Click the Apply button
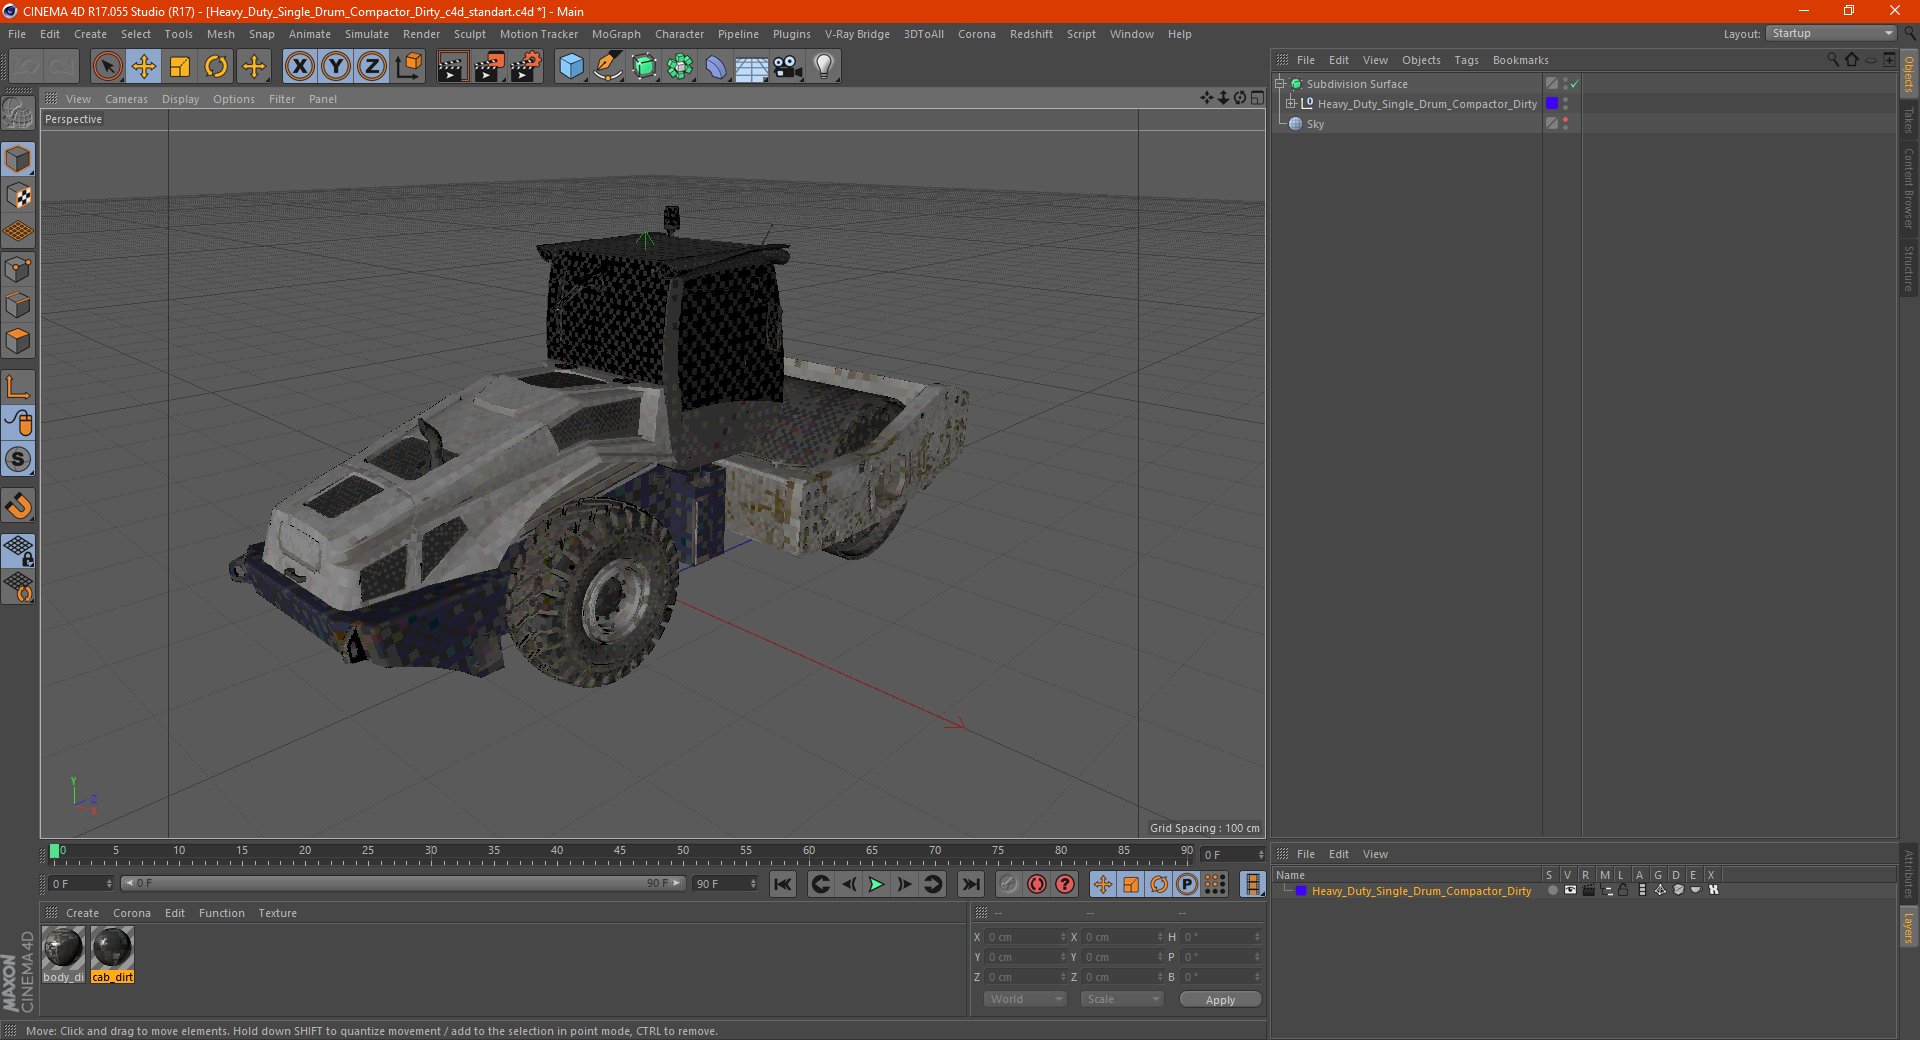 (1220, 999)
